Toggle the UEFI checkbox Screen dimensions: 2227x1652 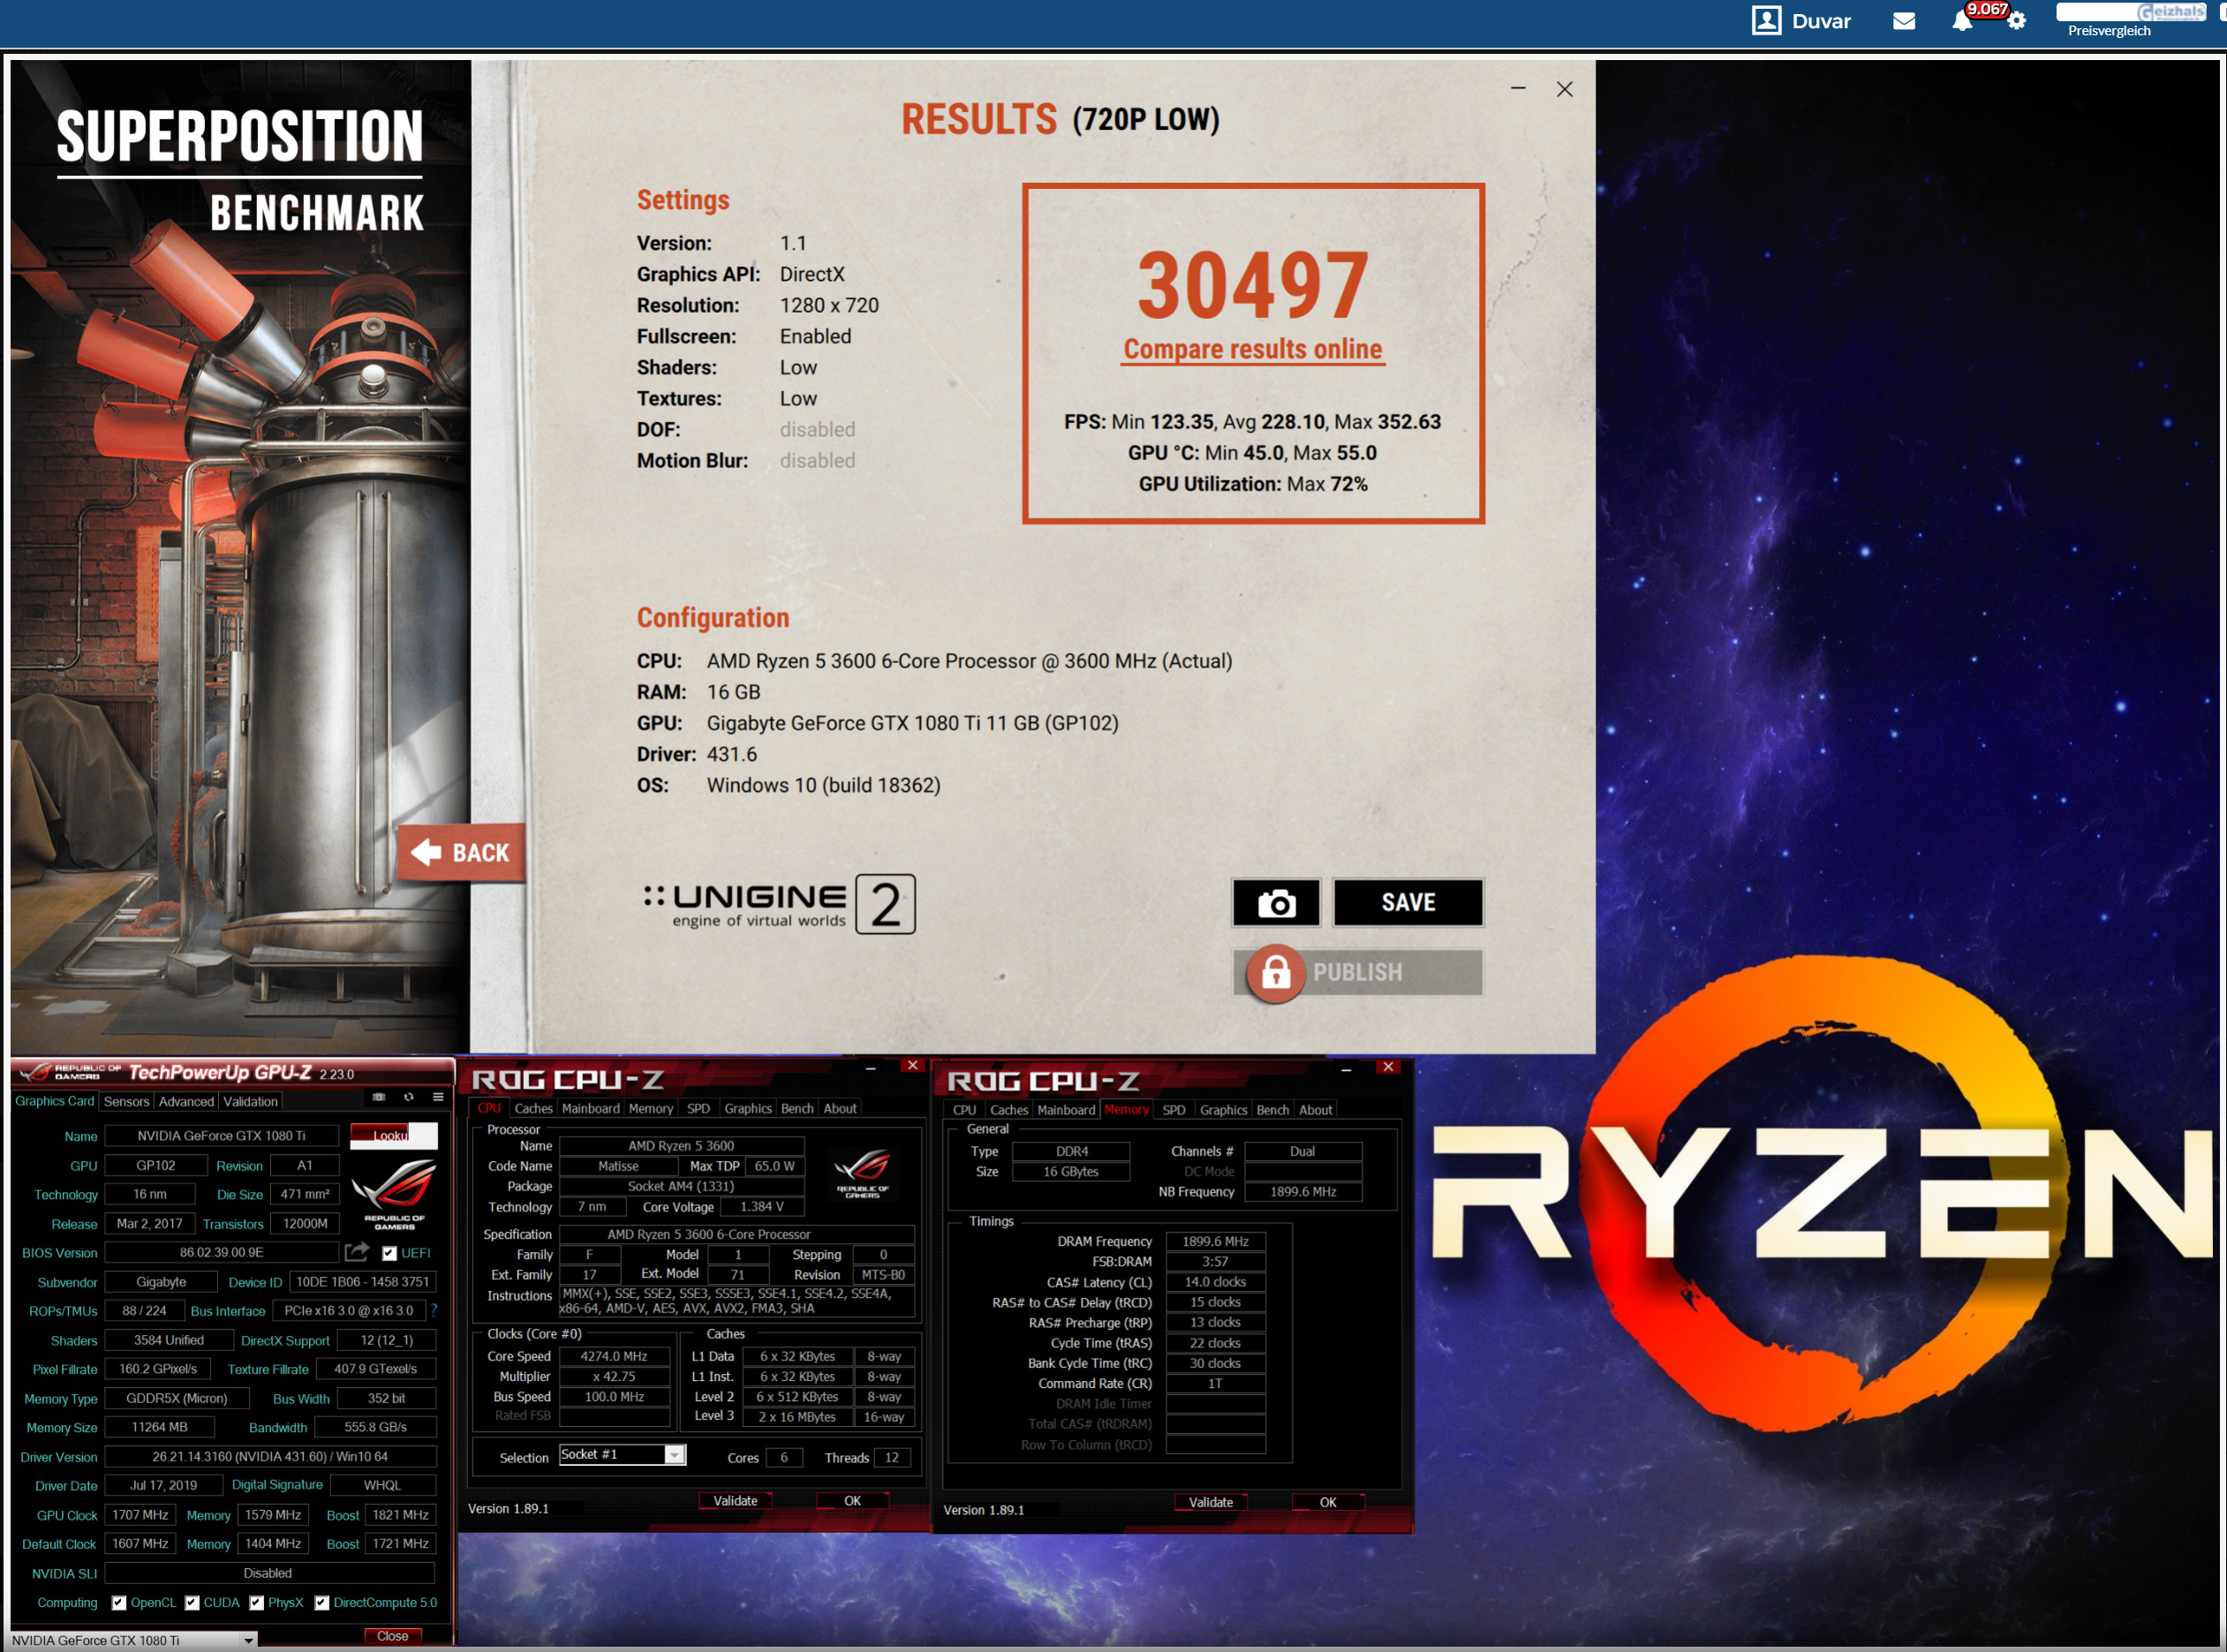coord(390,1253)
